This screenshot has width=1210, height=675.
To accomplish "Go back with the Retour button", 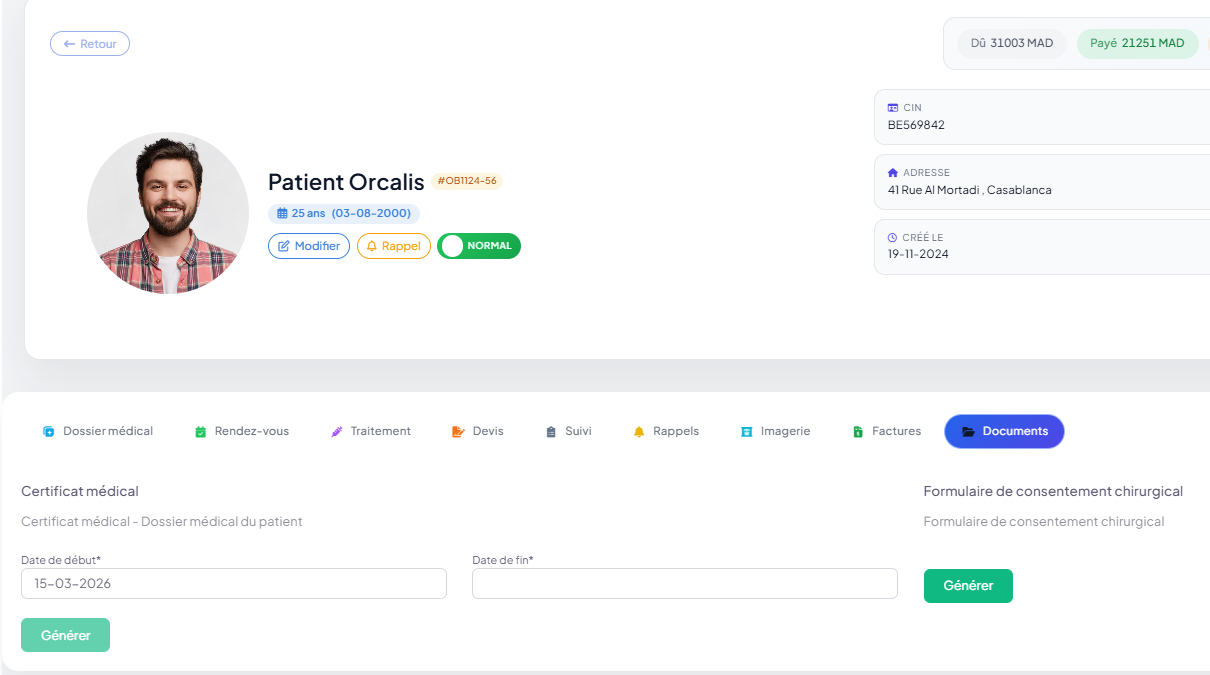I will click(90, 44).
